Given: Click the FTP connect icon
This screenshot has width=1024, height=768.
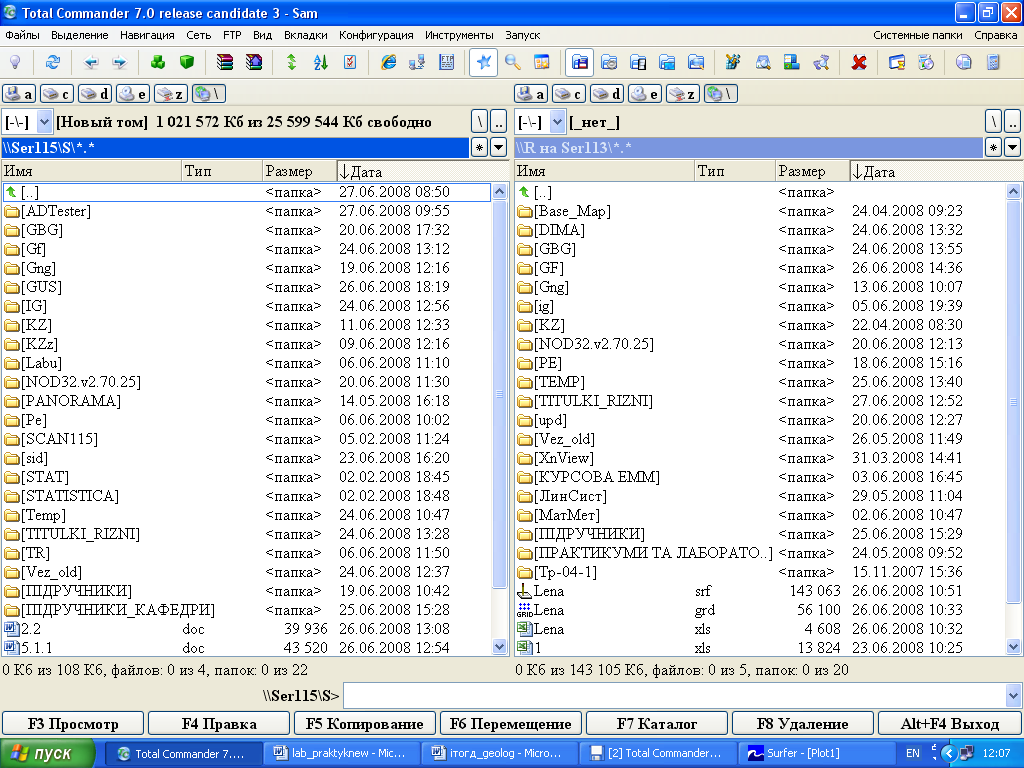Looking at the screenshot, I should click(x=447, y=62).
